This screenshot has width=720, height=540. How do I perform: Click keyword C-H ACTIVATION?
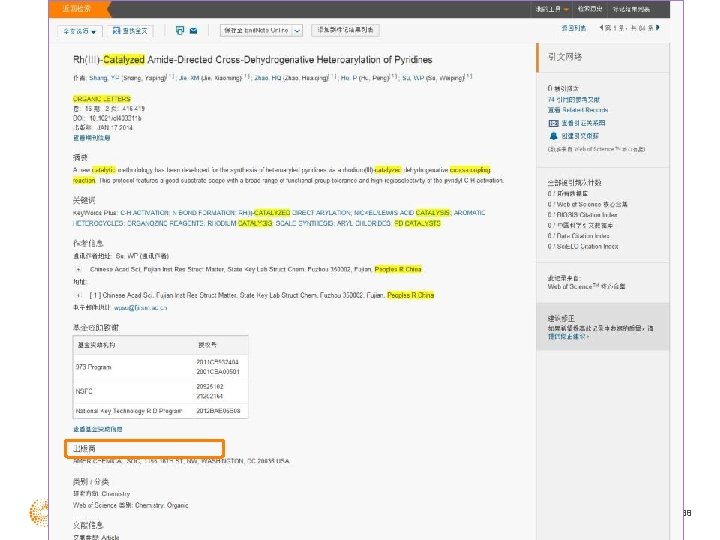pos(145,213)
